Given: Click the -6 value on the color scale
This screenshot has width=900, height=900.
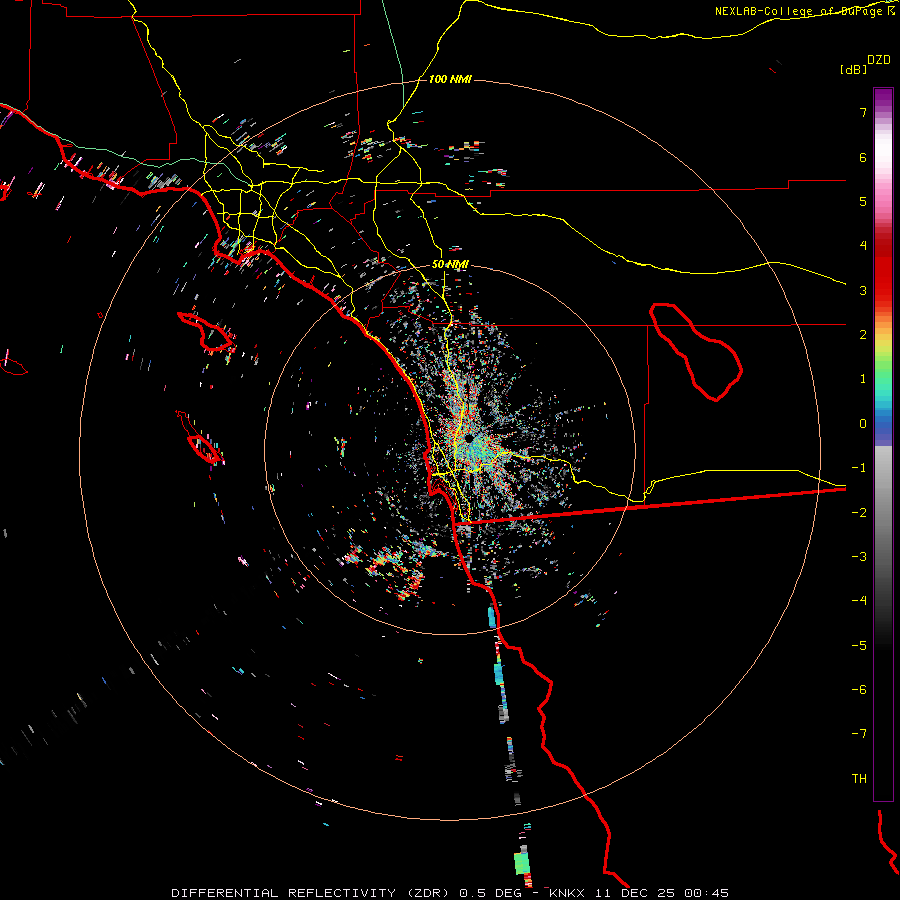Looking at the screenshot, I should coord(859,690).
